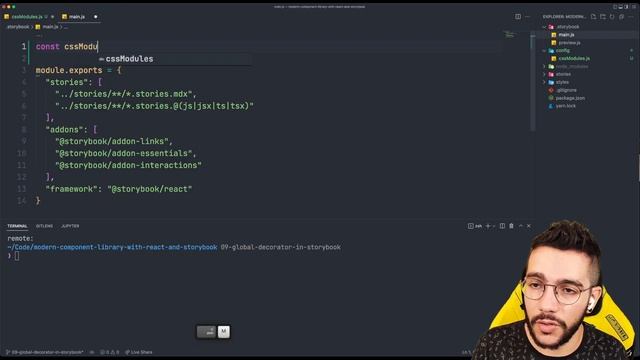This screenshot has width=640, height=360.
Task: Click the breadcrumb ellipsis symbol segment
Action: pos(66,27)
